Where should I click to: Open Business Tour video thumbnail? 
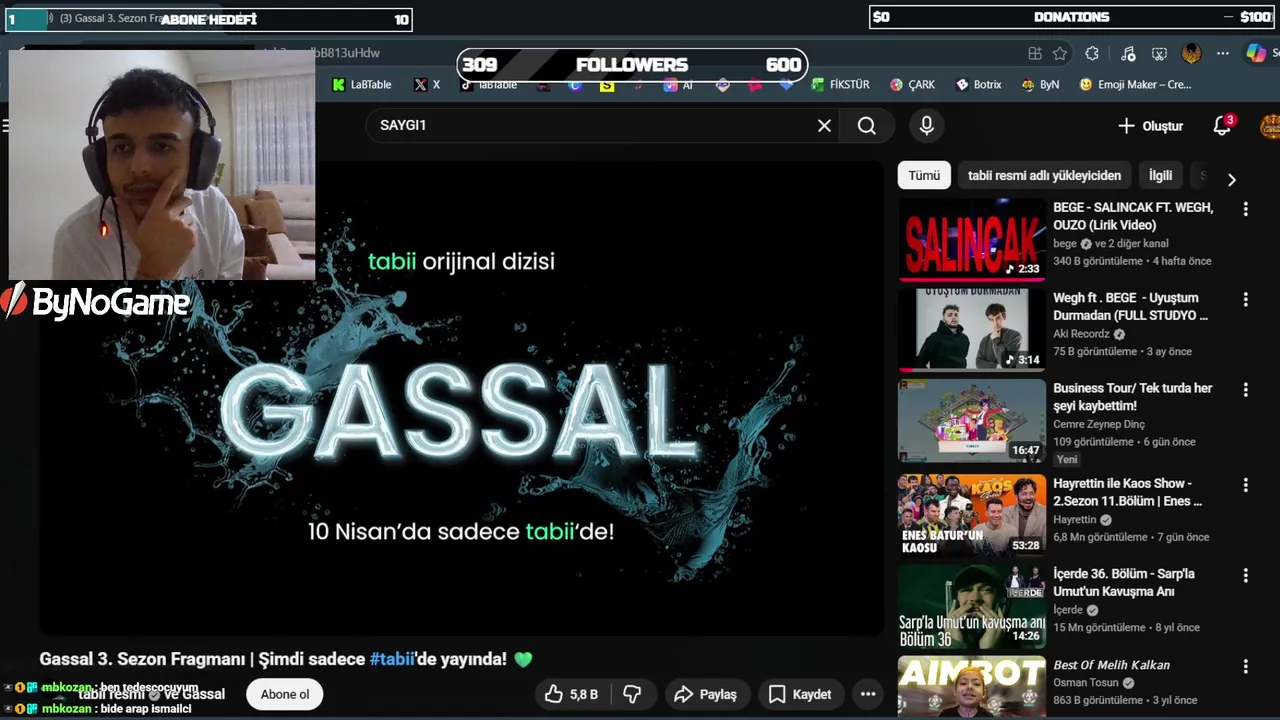tap(971, 419)
